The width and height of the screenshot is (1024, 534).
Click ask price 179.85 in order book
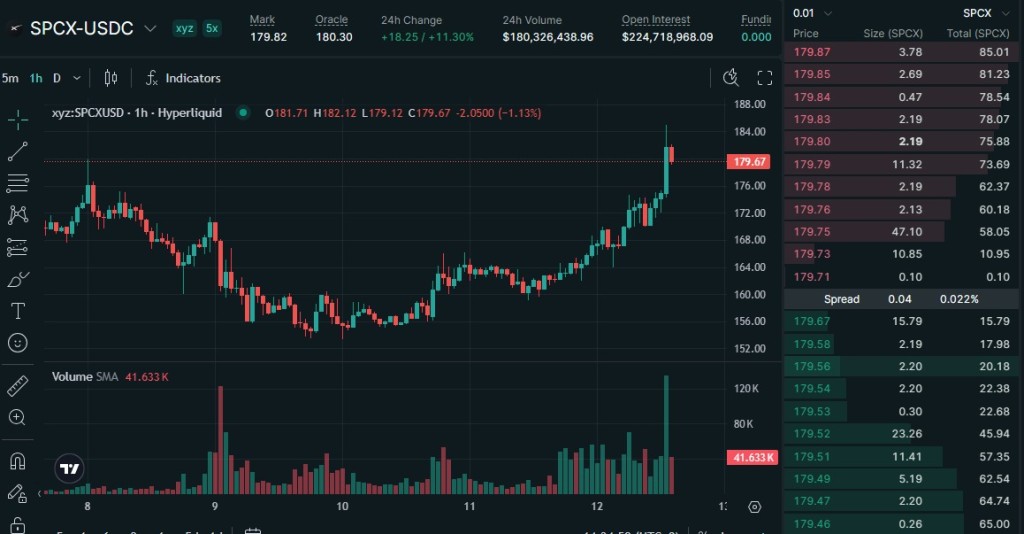tap(812, 74)
